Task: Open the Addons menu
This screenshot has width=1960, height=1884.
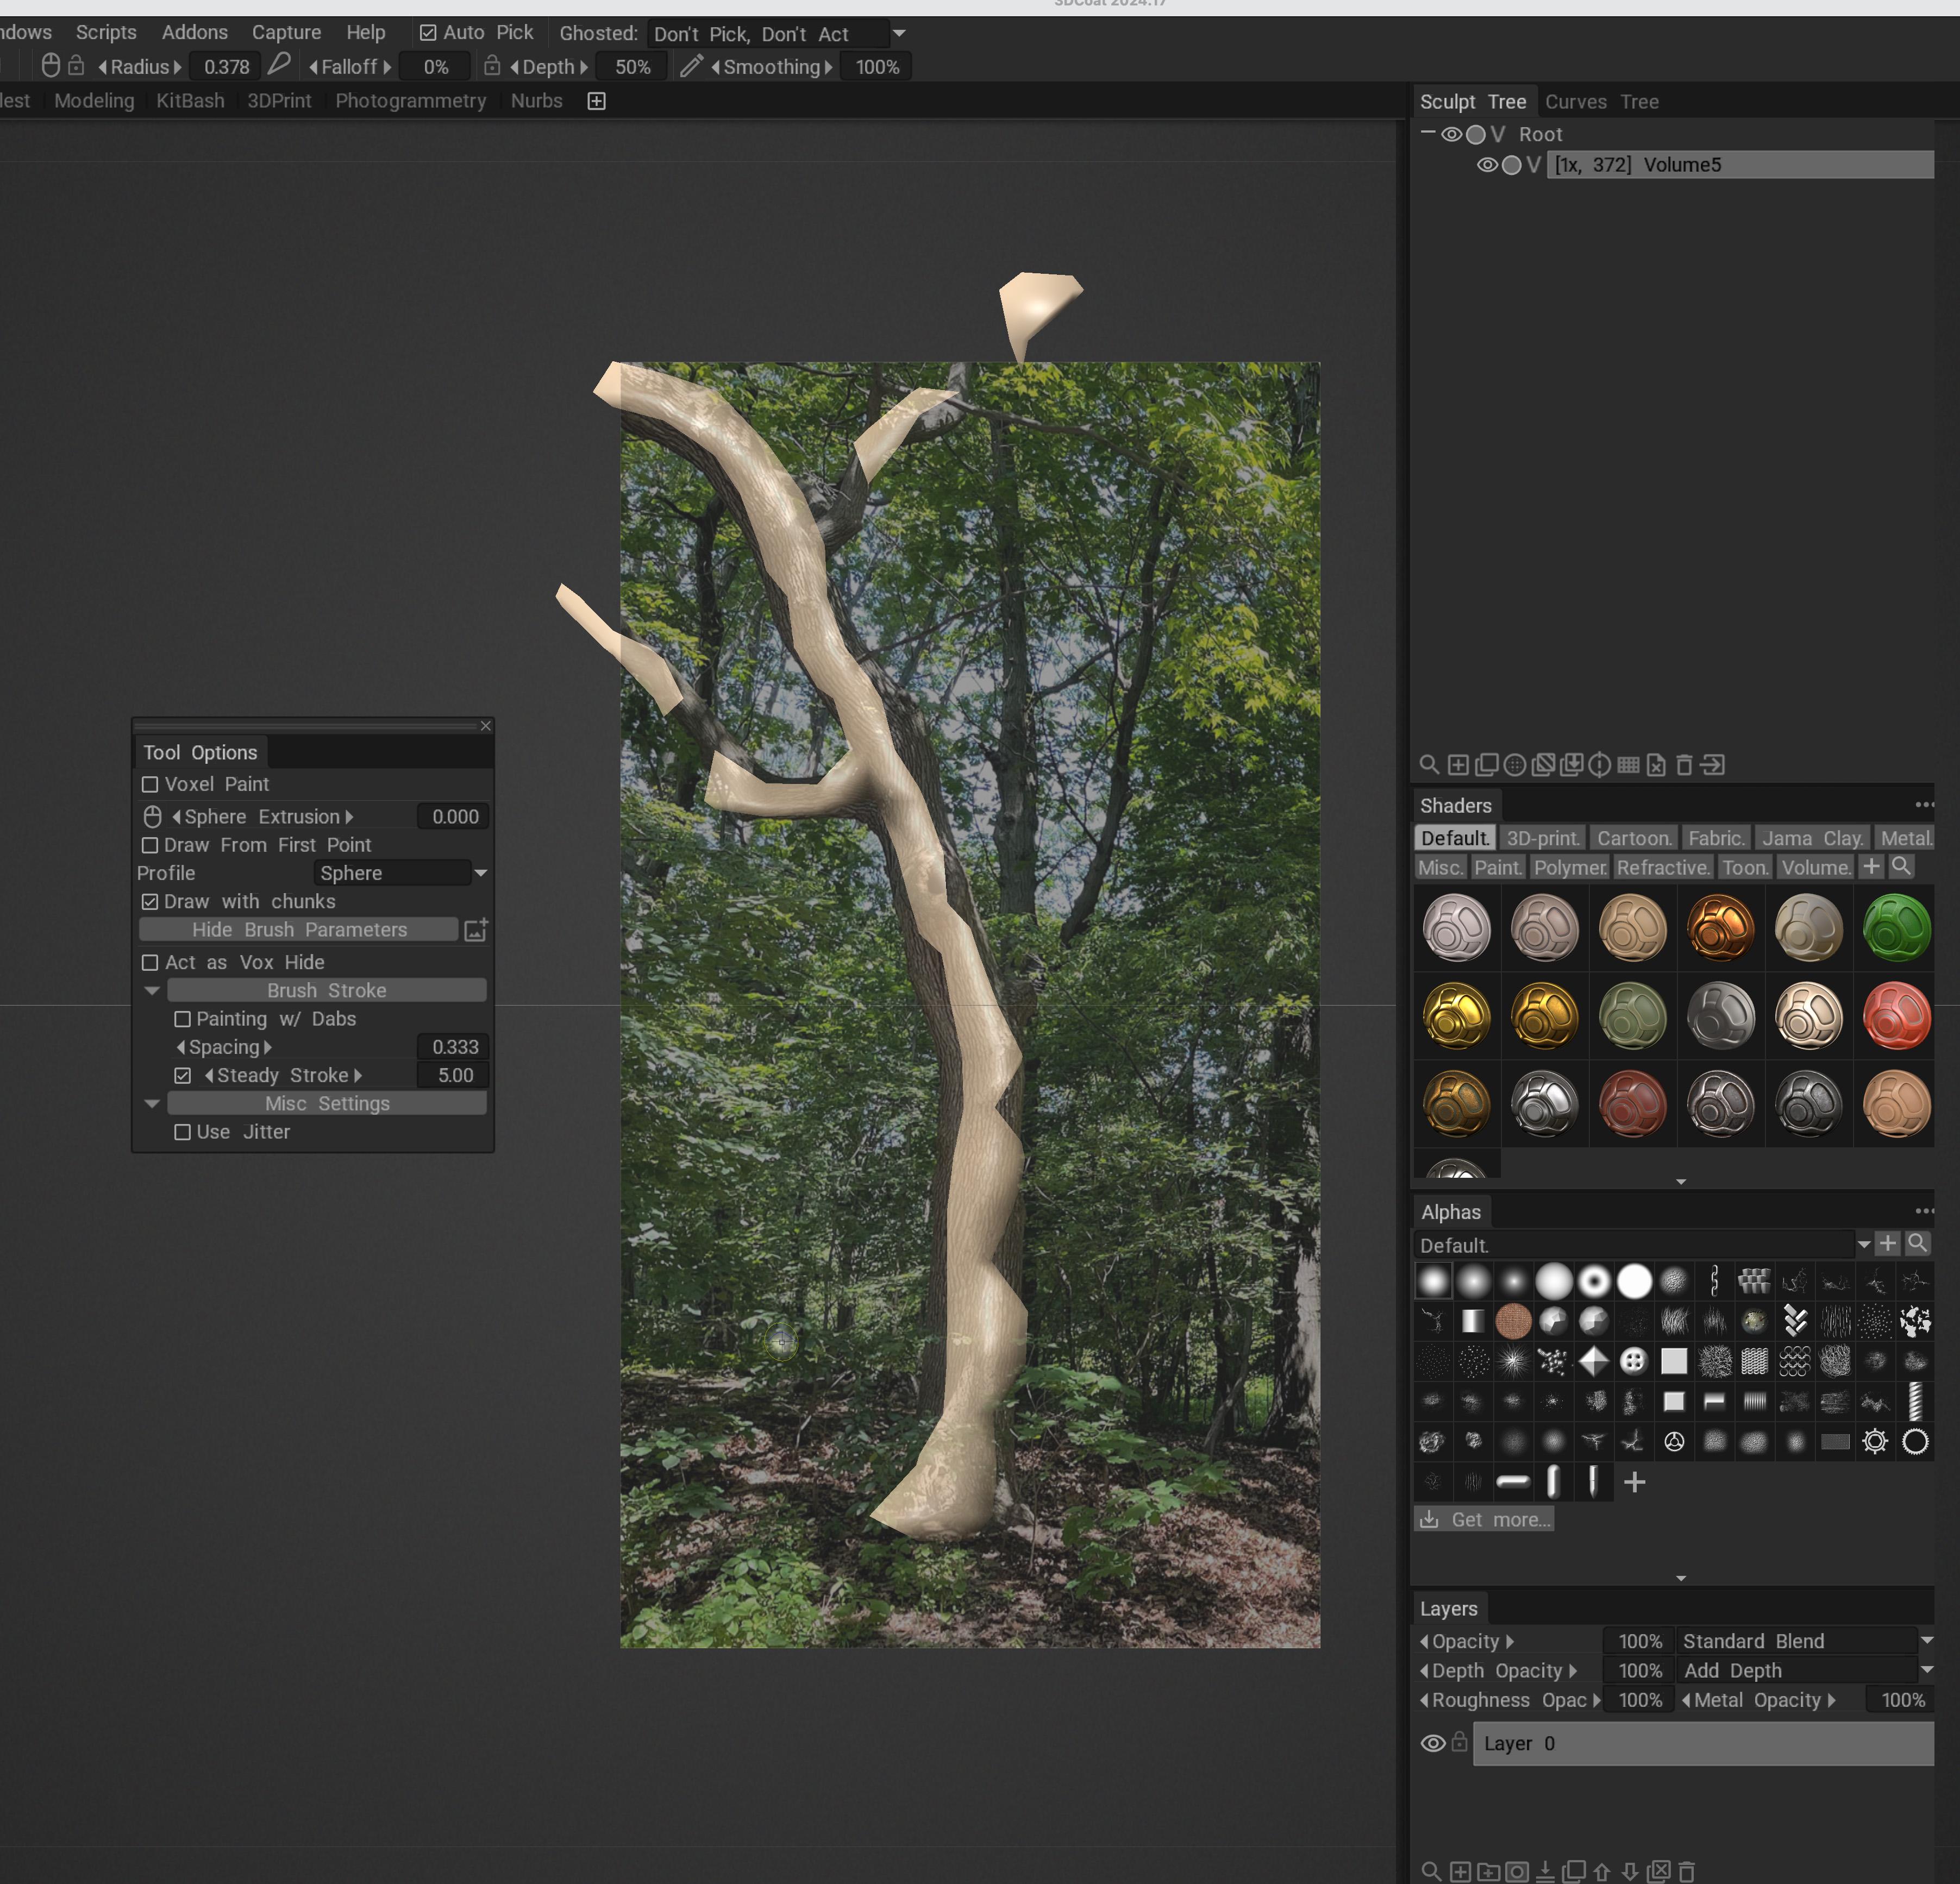Action: pyautogui.click(x=194, y=32)
